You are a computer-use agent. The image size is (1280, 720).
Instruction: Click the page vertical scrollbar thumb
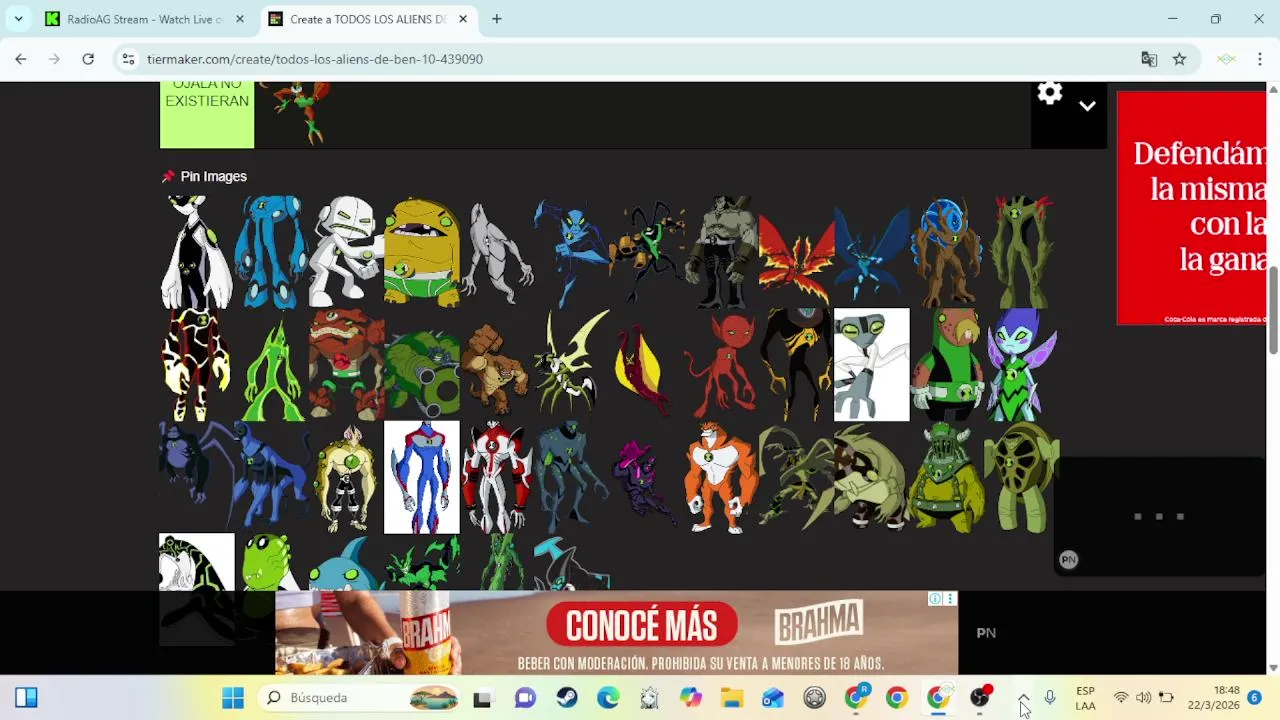pos(1273,310)
